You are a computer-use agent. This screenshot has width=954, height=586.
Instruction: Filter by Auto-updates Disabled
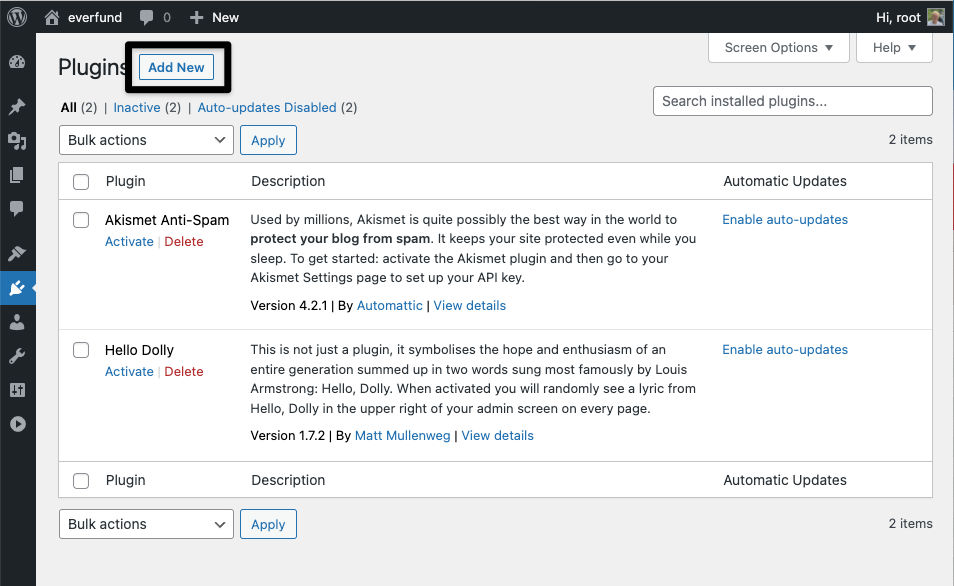coord(267,108)
